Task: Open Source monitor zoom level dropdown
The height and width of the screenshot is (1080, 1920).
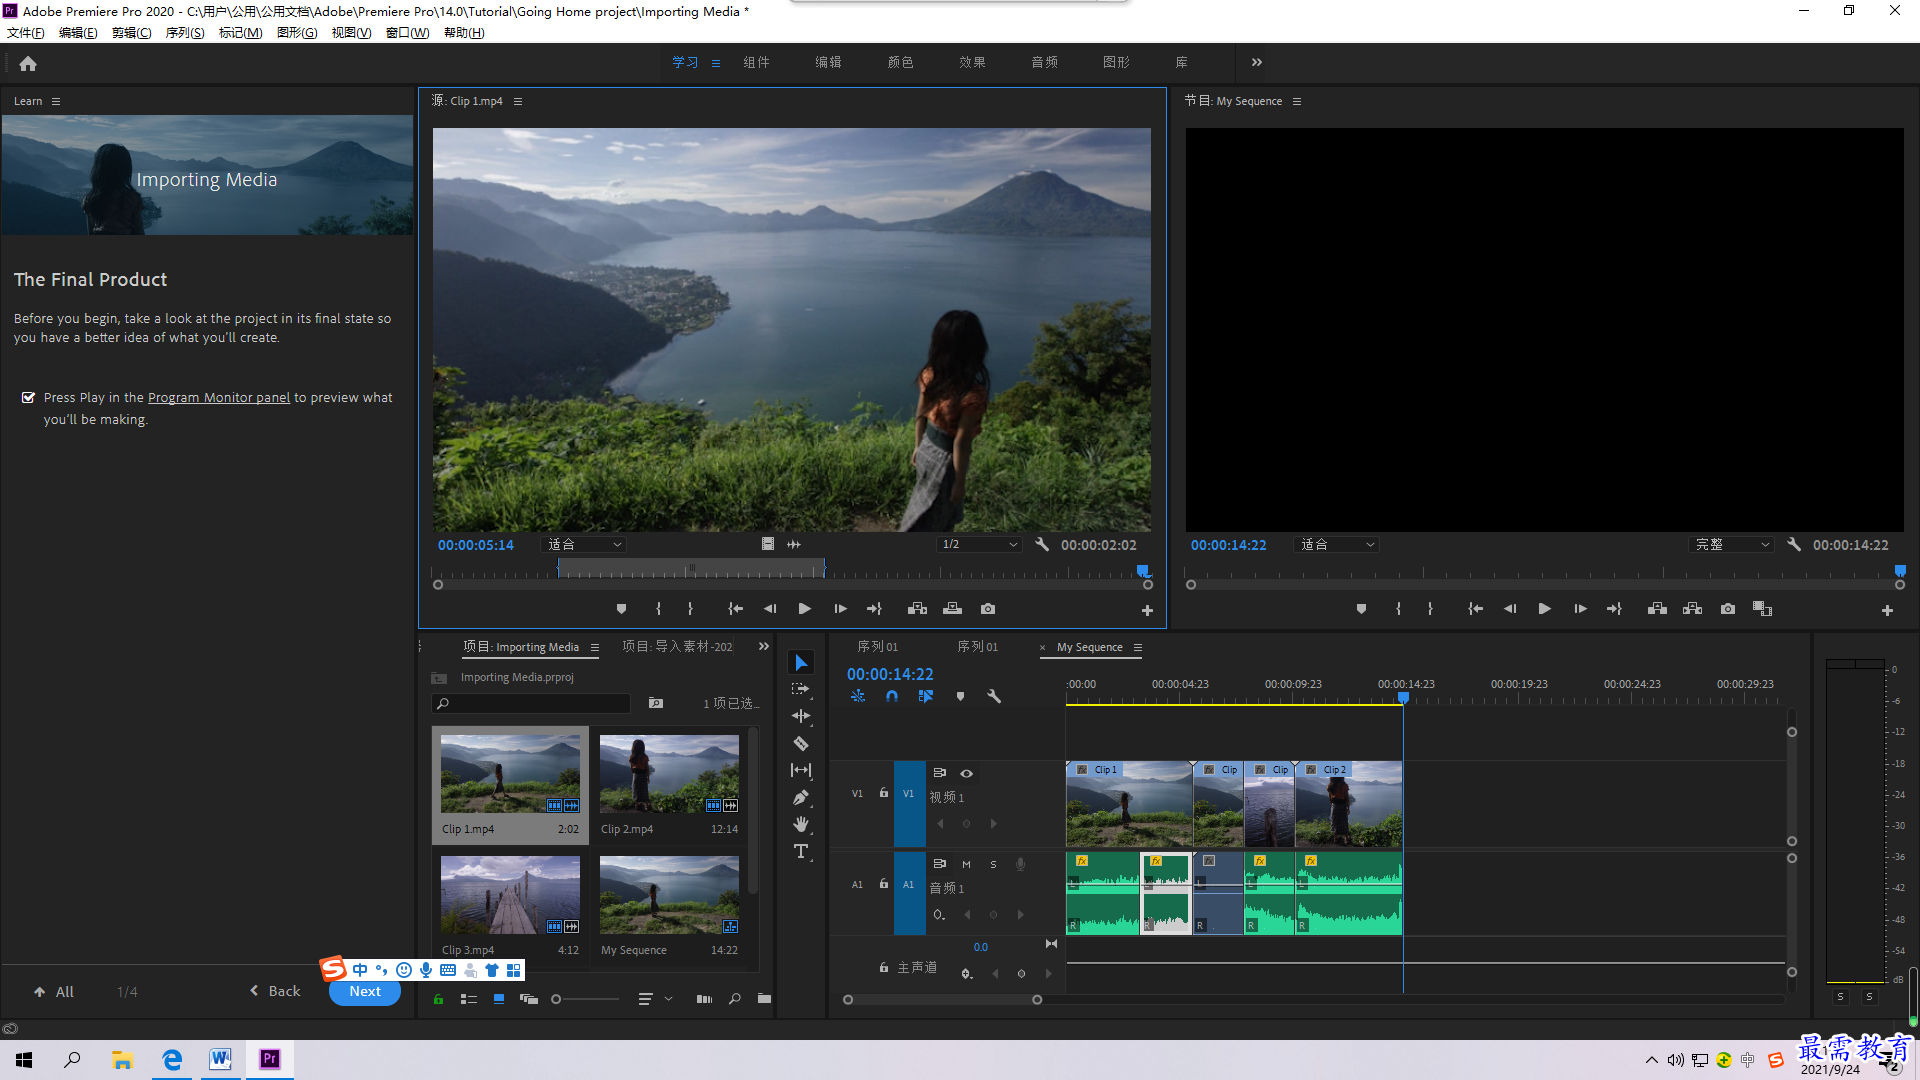Action: tap(585, 545)
